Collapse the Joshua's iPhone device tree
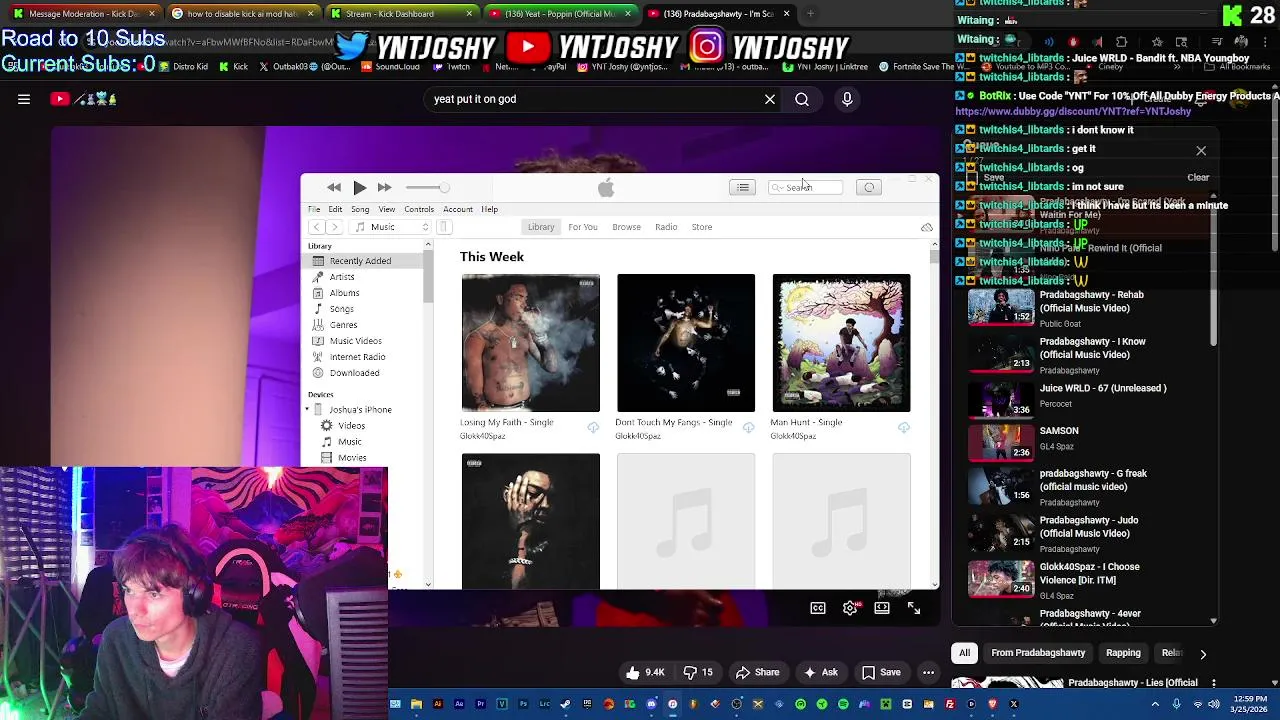The width and height of the screenshot is (1280, 720). 308,410
